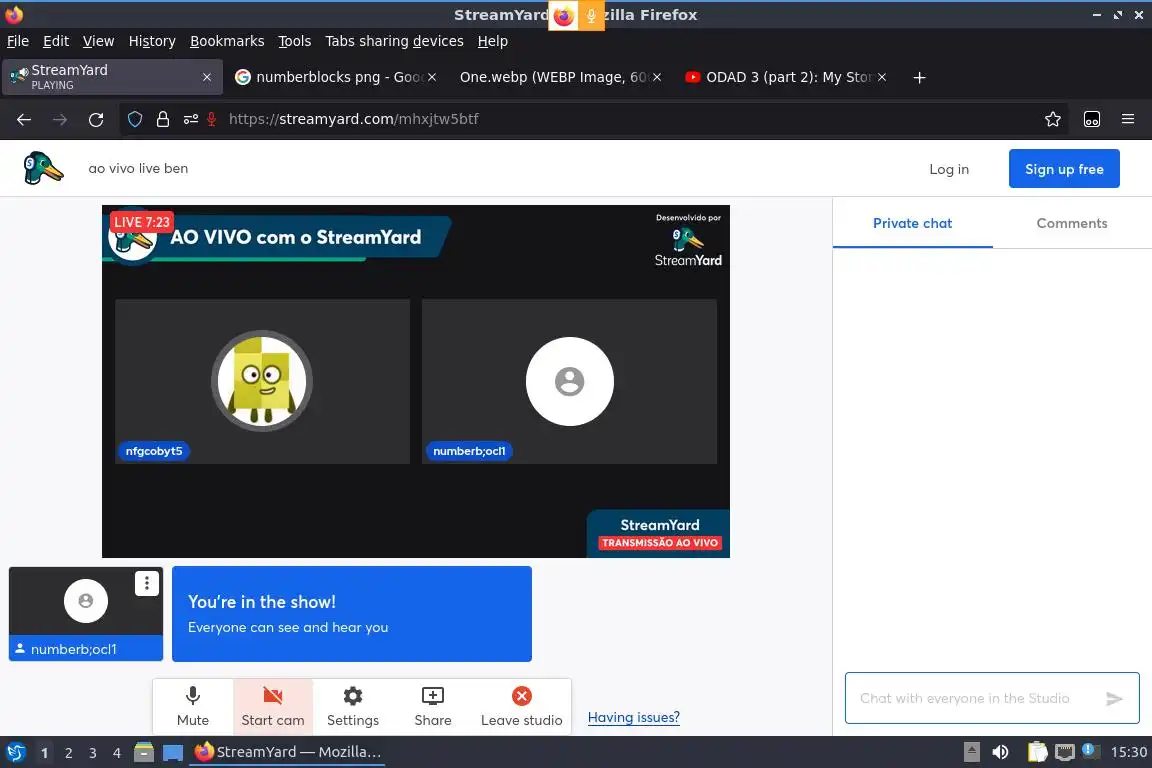Screen dimensions: 1152x768
Task: Click the Log in link
Action: 948,169
